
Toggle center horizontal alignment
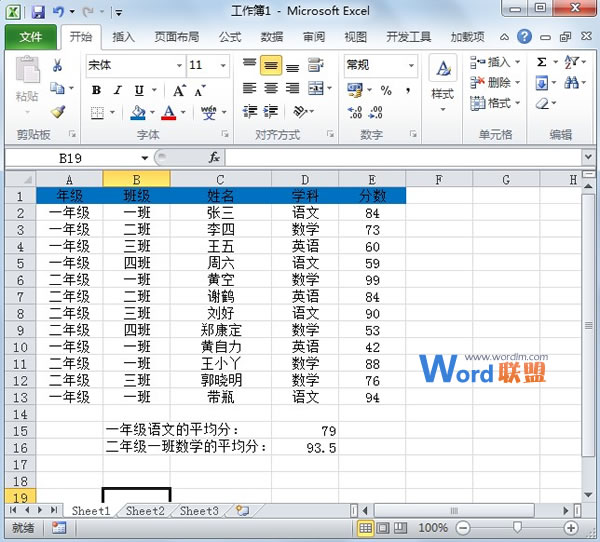click(x=271, y=90)
